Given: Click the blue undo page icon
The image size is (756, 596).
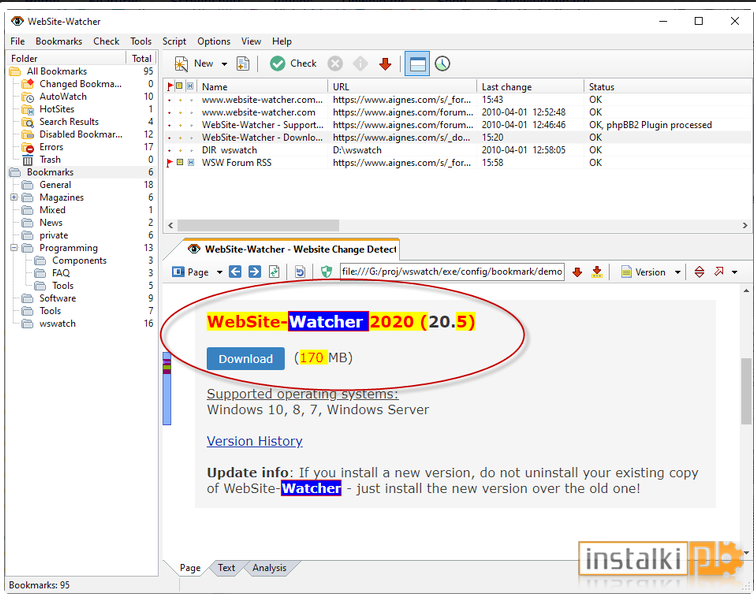Looking at the screenshot, I should (x=300, y=272).
